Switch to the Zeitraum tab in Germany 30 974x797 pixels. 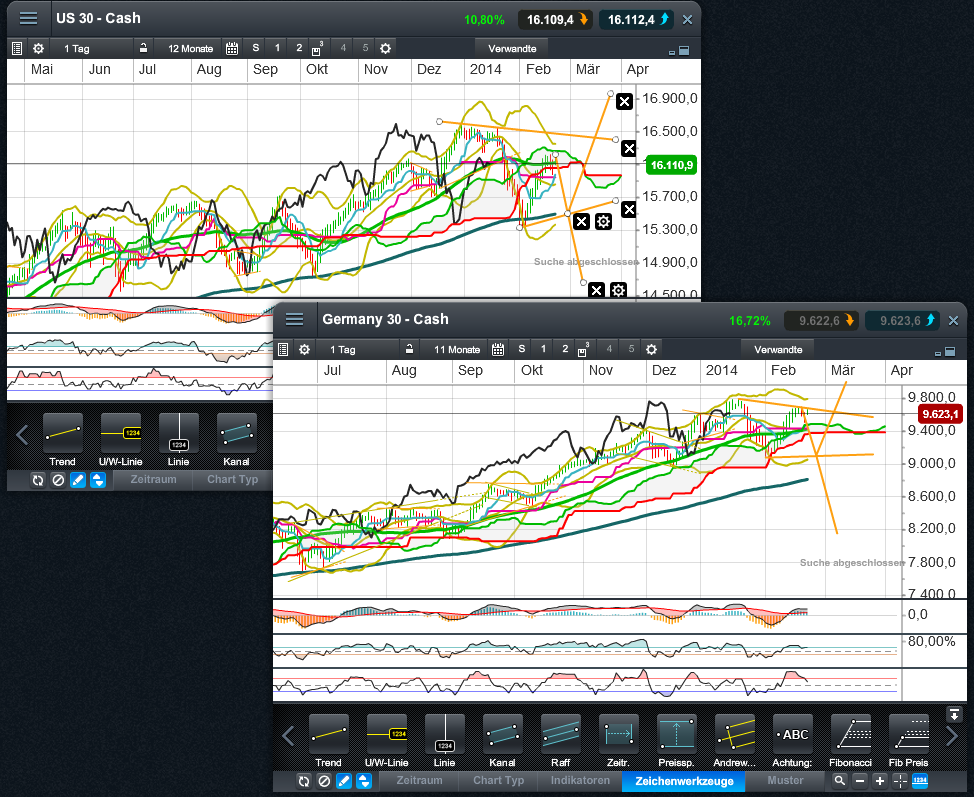point(419,780)
